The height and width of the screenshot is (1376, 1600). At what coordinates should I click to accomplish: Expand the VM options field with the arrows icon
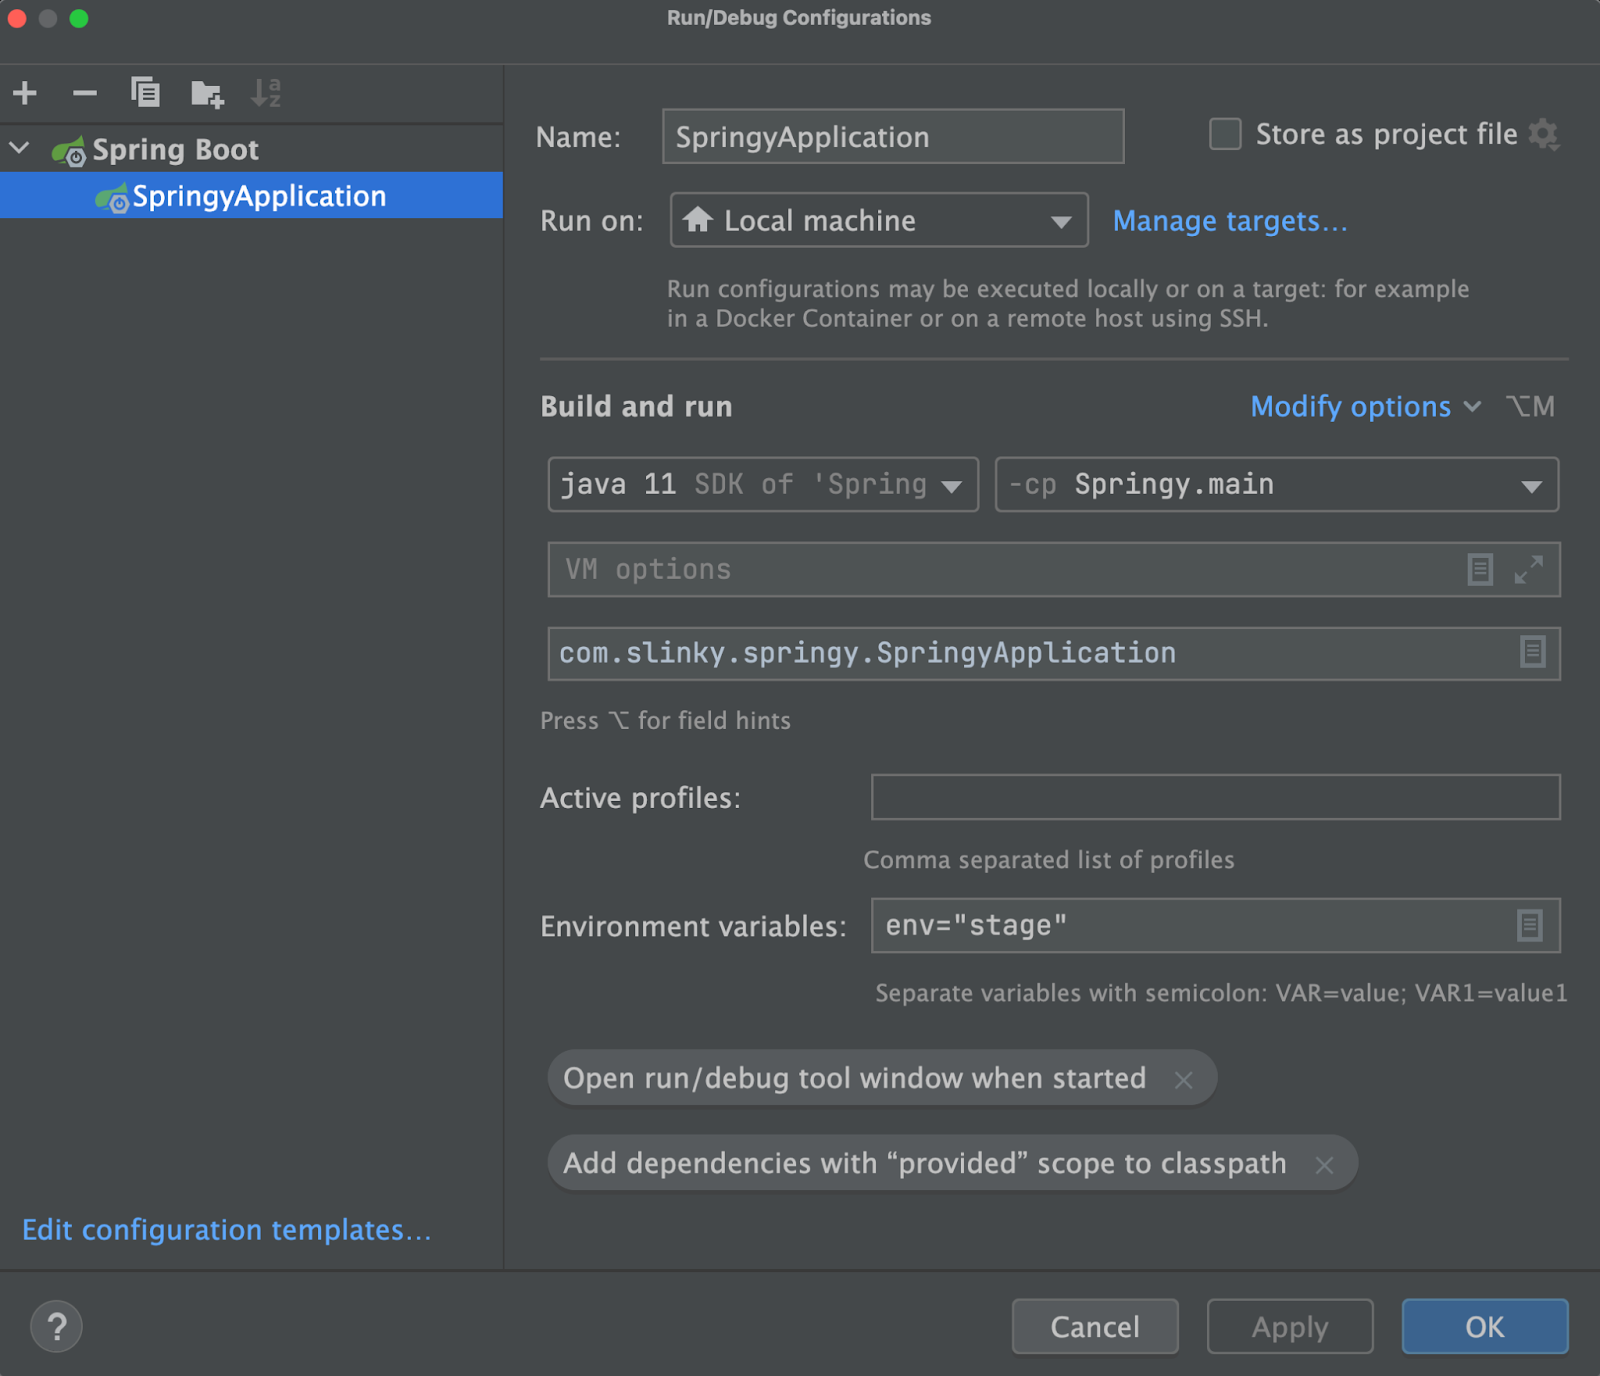(1528, 569)
